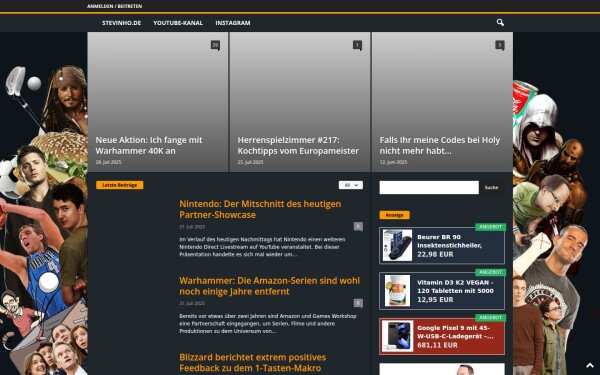Click Google Pixel 9 product thumbnail
Screen dimensions: 600x375
coord(397,336)
